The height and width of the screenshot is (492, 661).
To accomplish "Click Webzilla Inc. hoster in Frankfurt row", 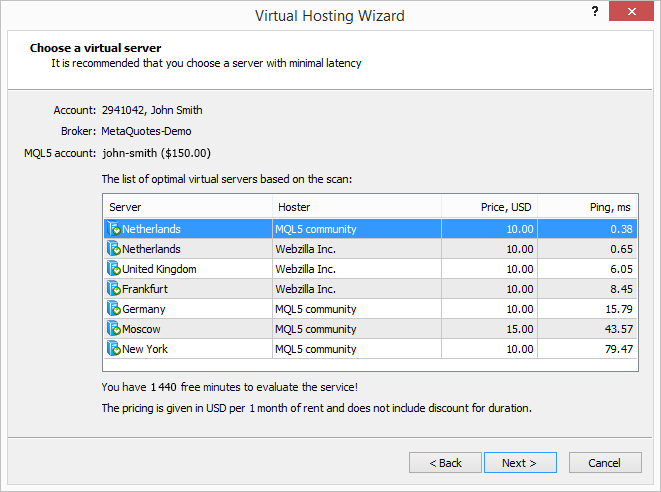I will (306, 289).
